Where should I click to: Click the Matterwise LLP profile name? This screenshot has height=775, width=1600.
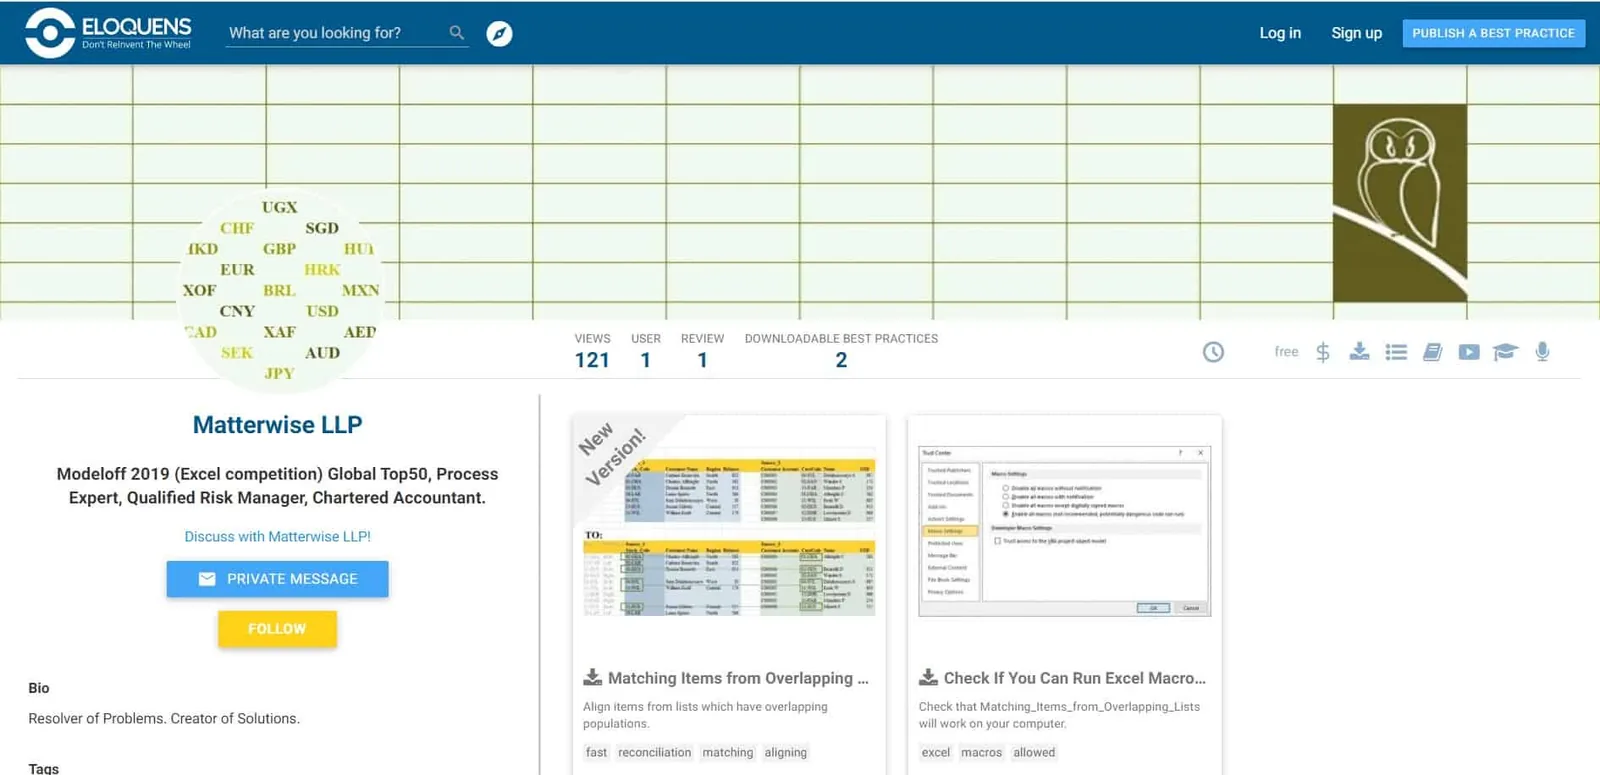(277, 425)
